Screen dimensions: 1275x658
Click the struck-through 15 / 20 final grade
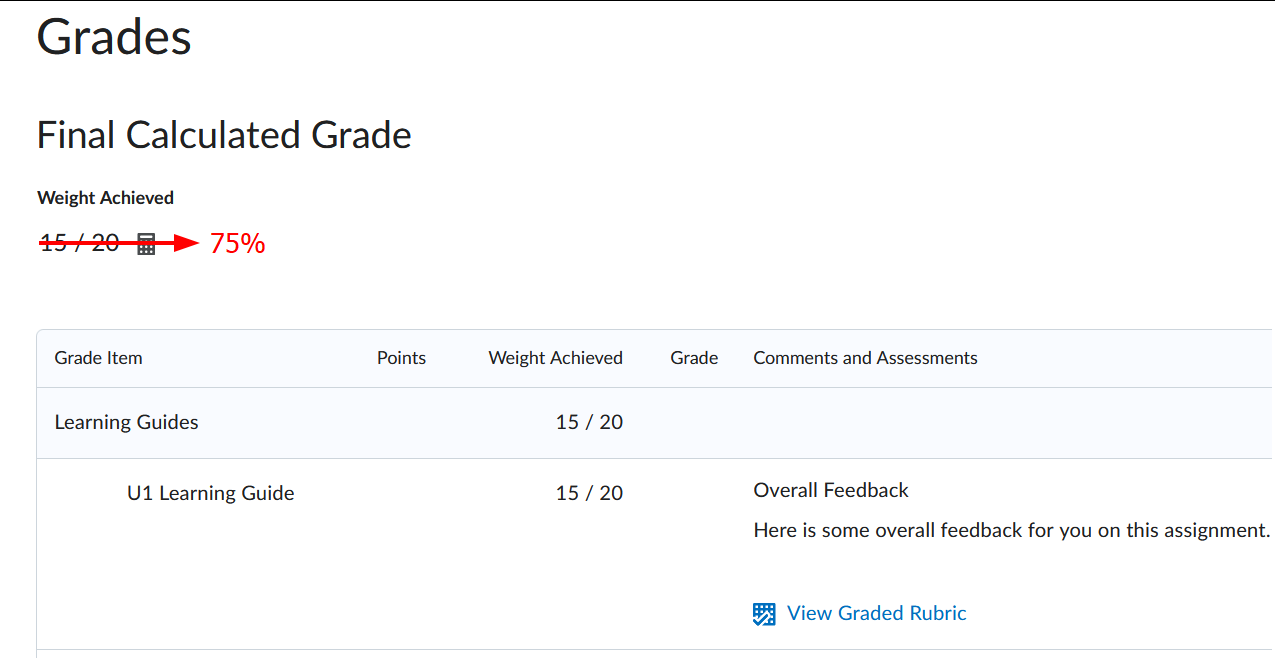(x=80, y=242)
